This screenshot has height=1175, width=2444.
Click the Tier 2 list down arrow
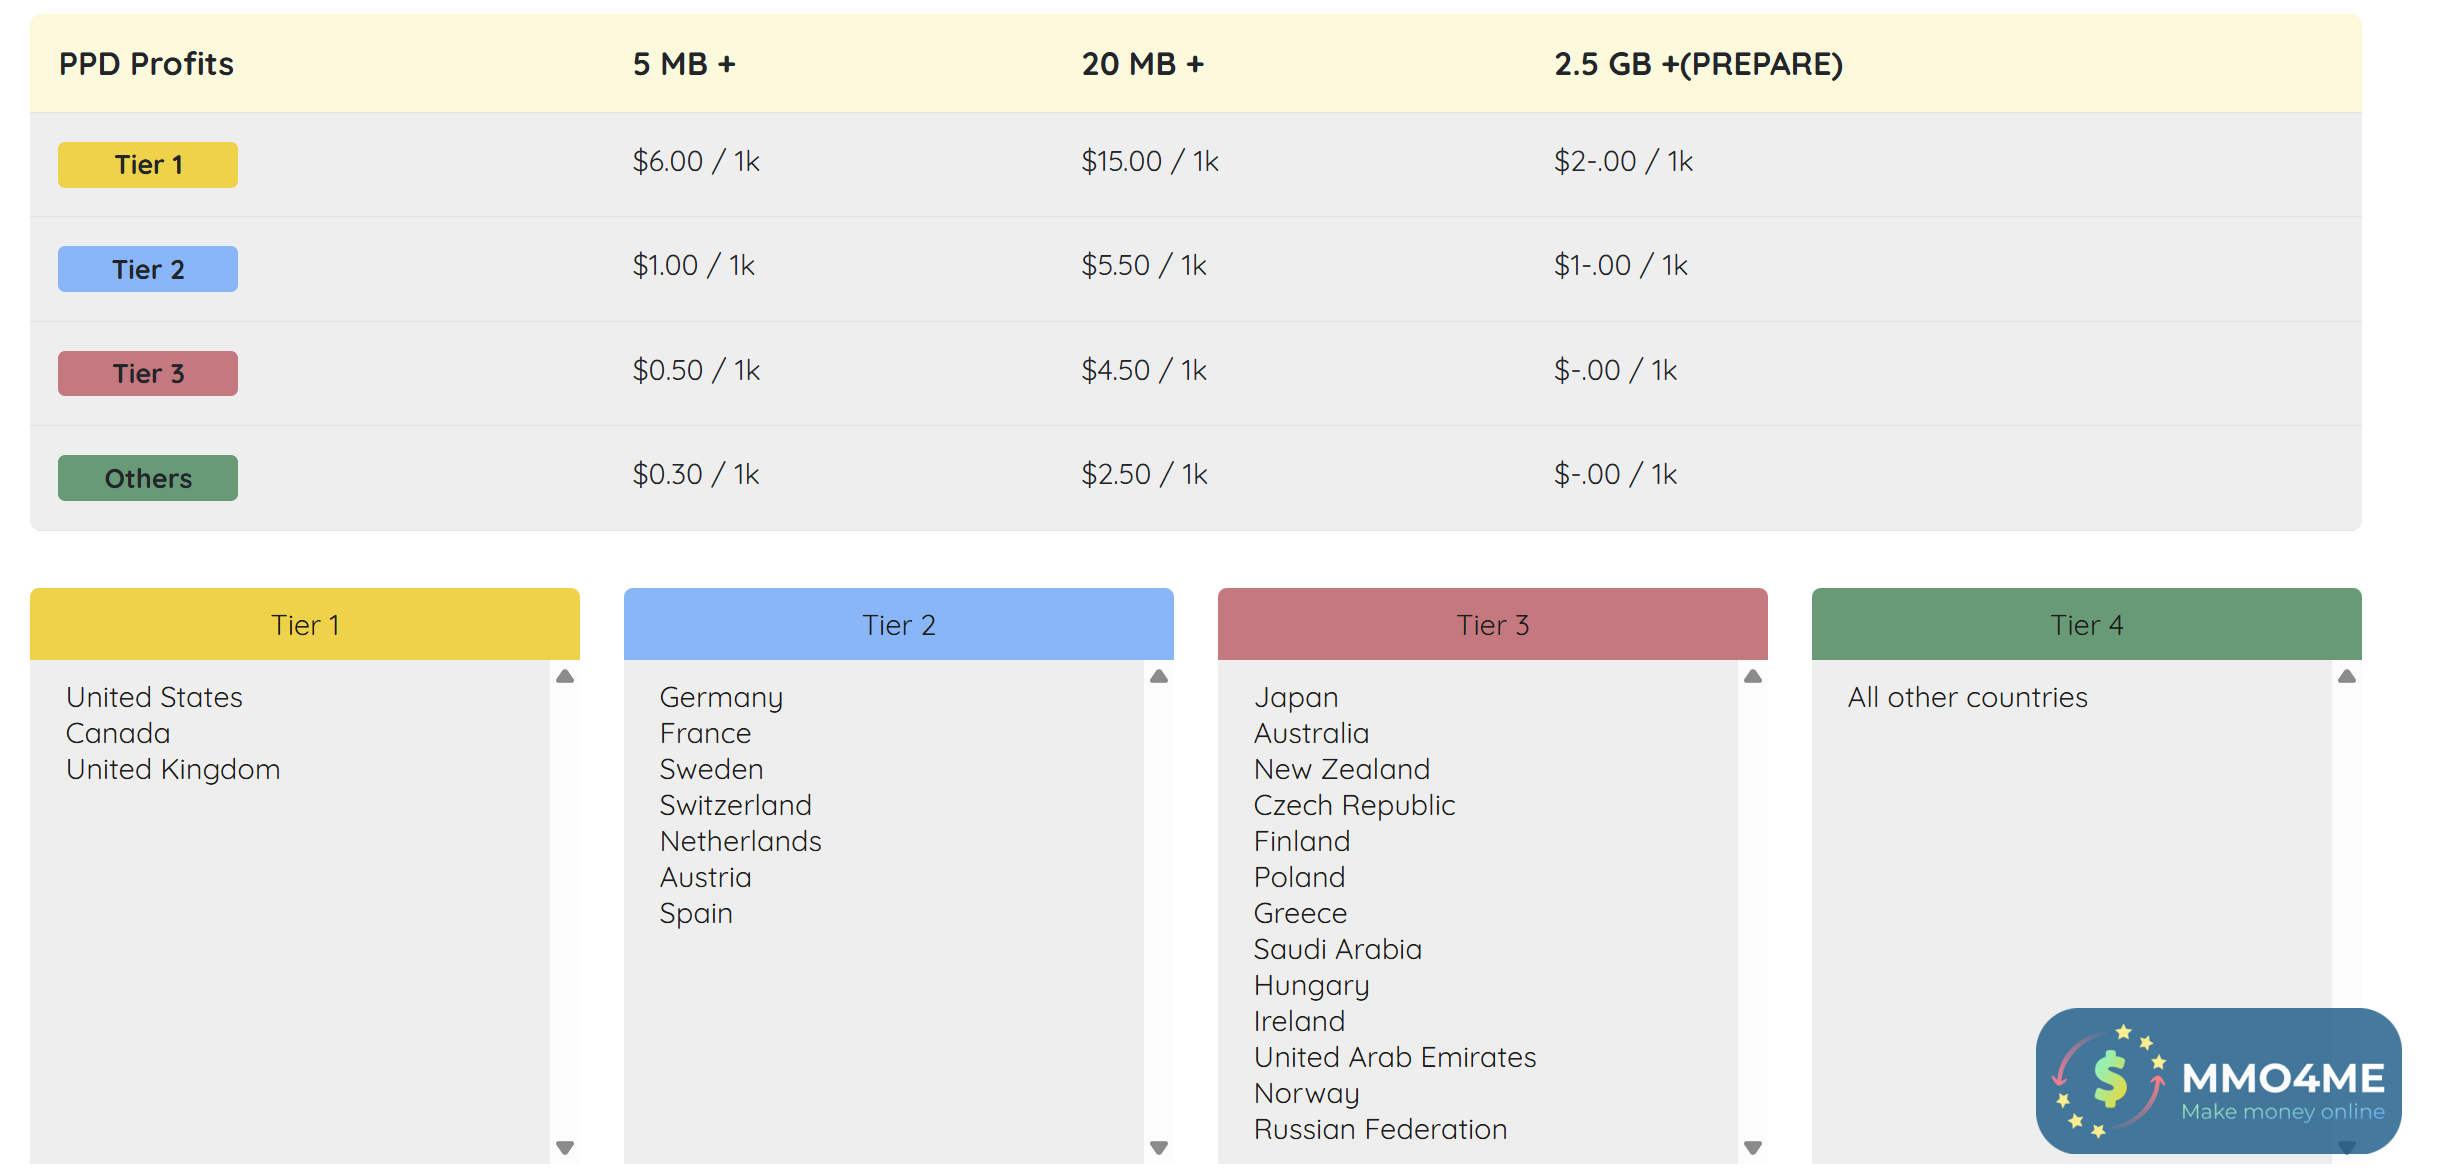(1159, 1147)
